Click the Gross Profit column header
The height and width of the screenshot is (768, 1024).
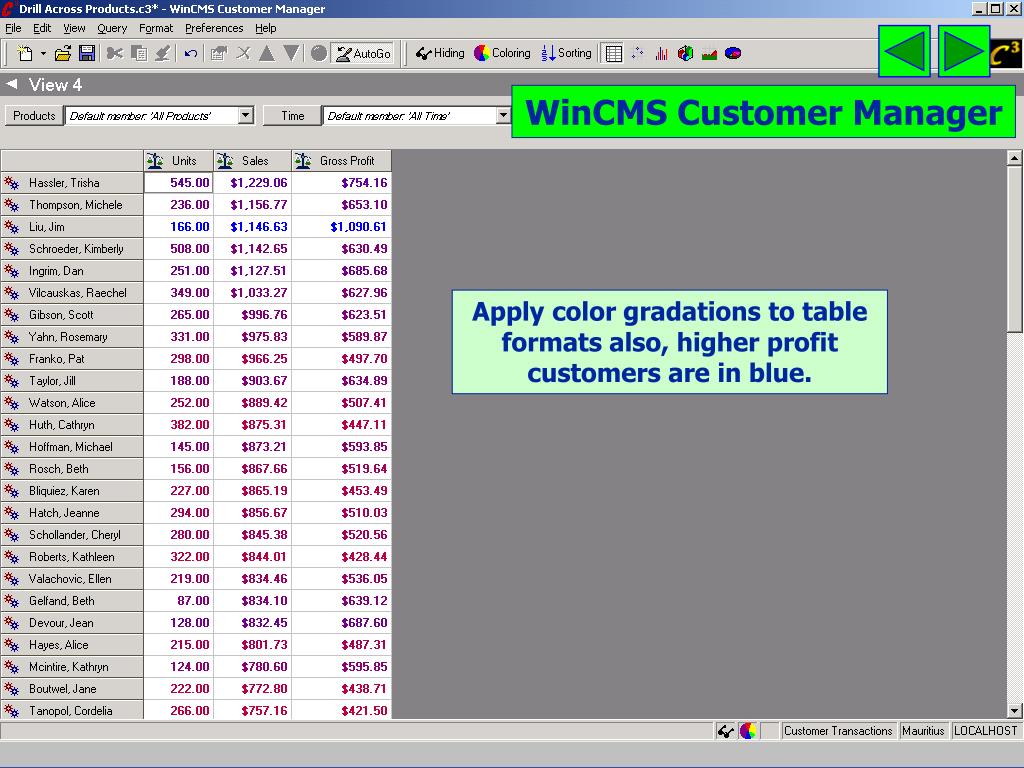click(x=342, y=161)
